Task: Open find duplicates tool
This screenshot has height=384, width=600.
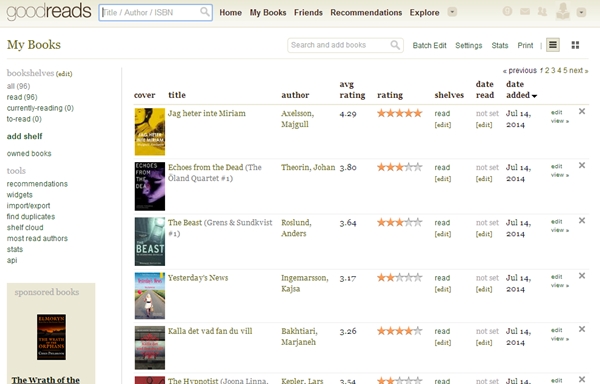Action: pyautogui.click(x=31, y=216)
